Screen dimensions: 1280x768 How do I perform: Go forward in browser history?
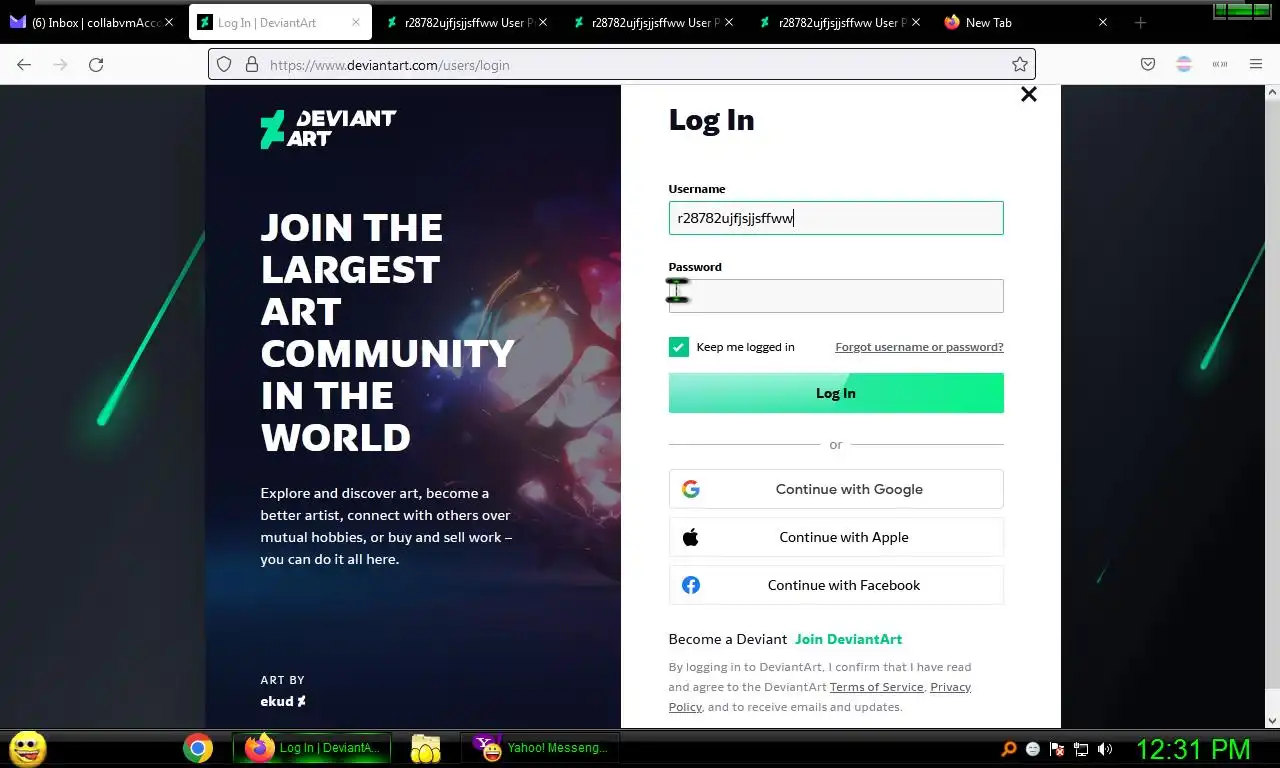(60, 64)
